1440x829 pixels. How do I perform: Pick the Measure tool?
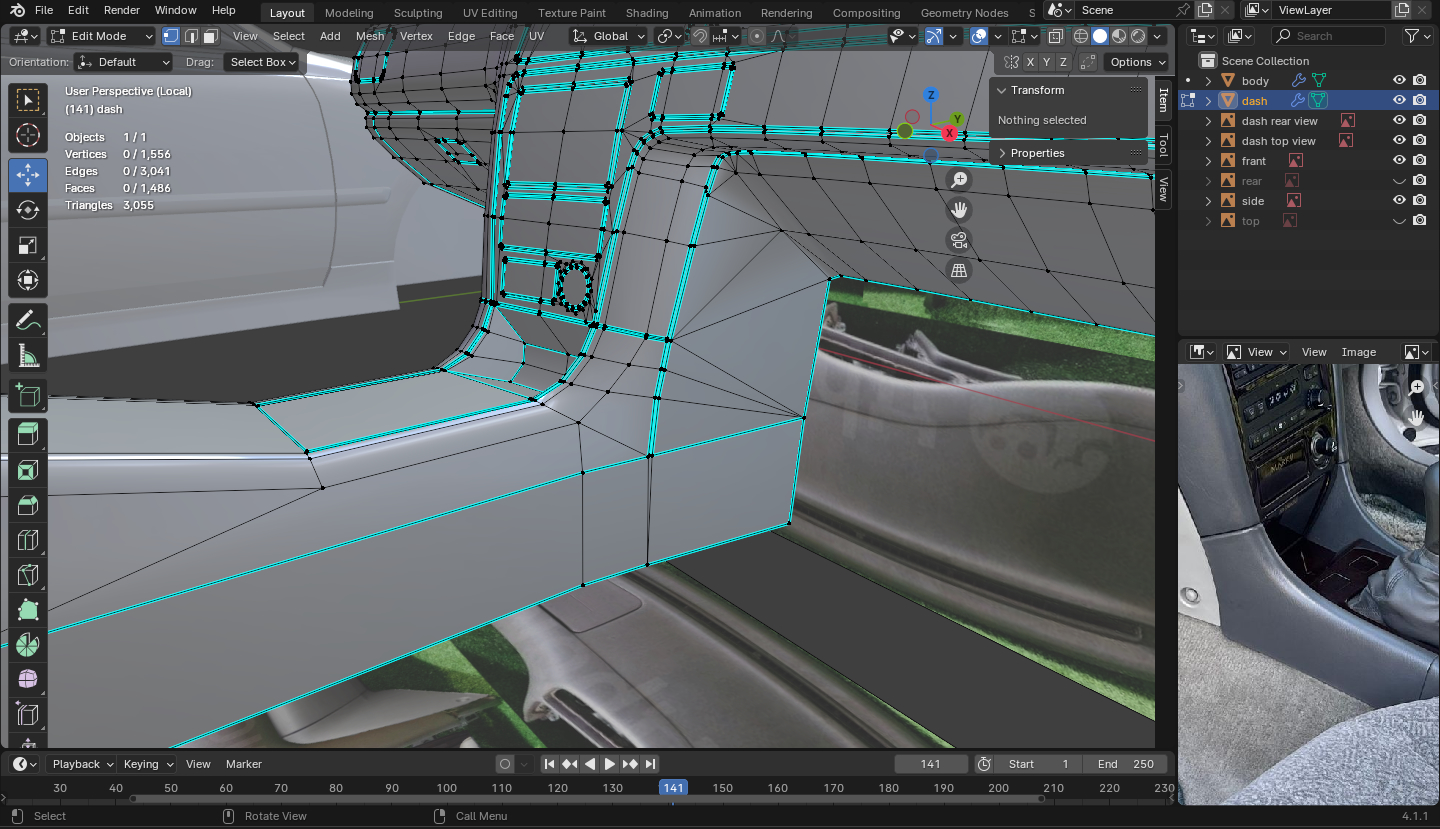(x=28, y=356)
